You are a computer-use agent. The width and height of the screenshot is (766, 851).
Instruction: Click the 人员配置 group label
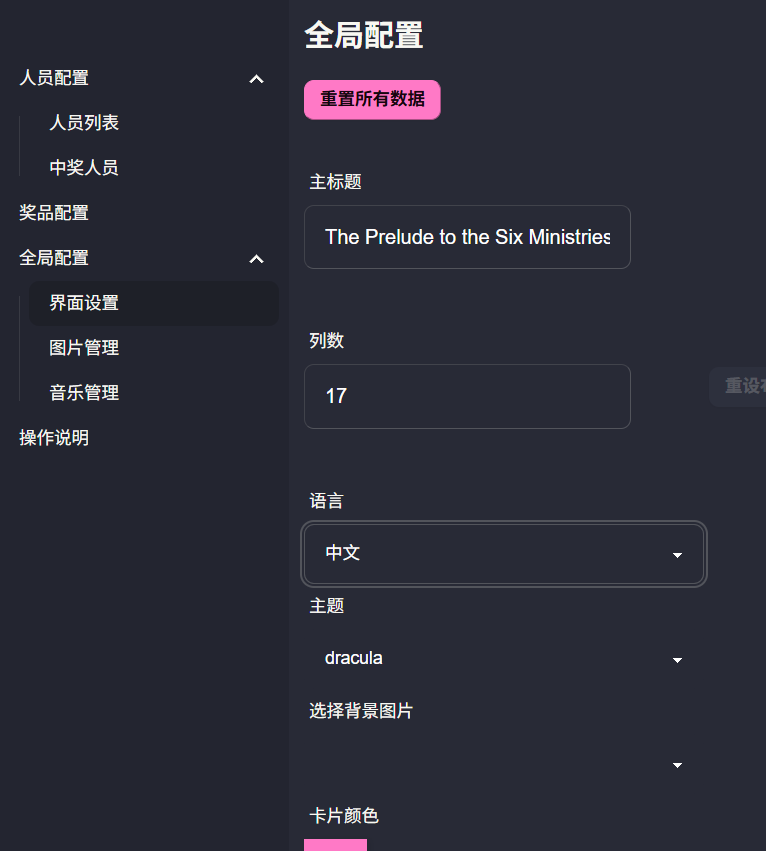click(x=54, y=78)
